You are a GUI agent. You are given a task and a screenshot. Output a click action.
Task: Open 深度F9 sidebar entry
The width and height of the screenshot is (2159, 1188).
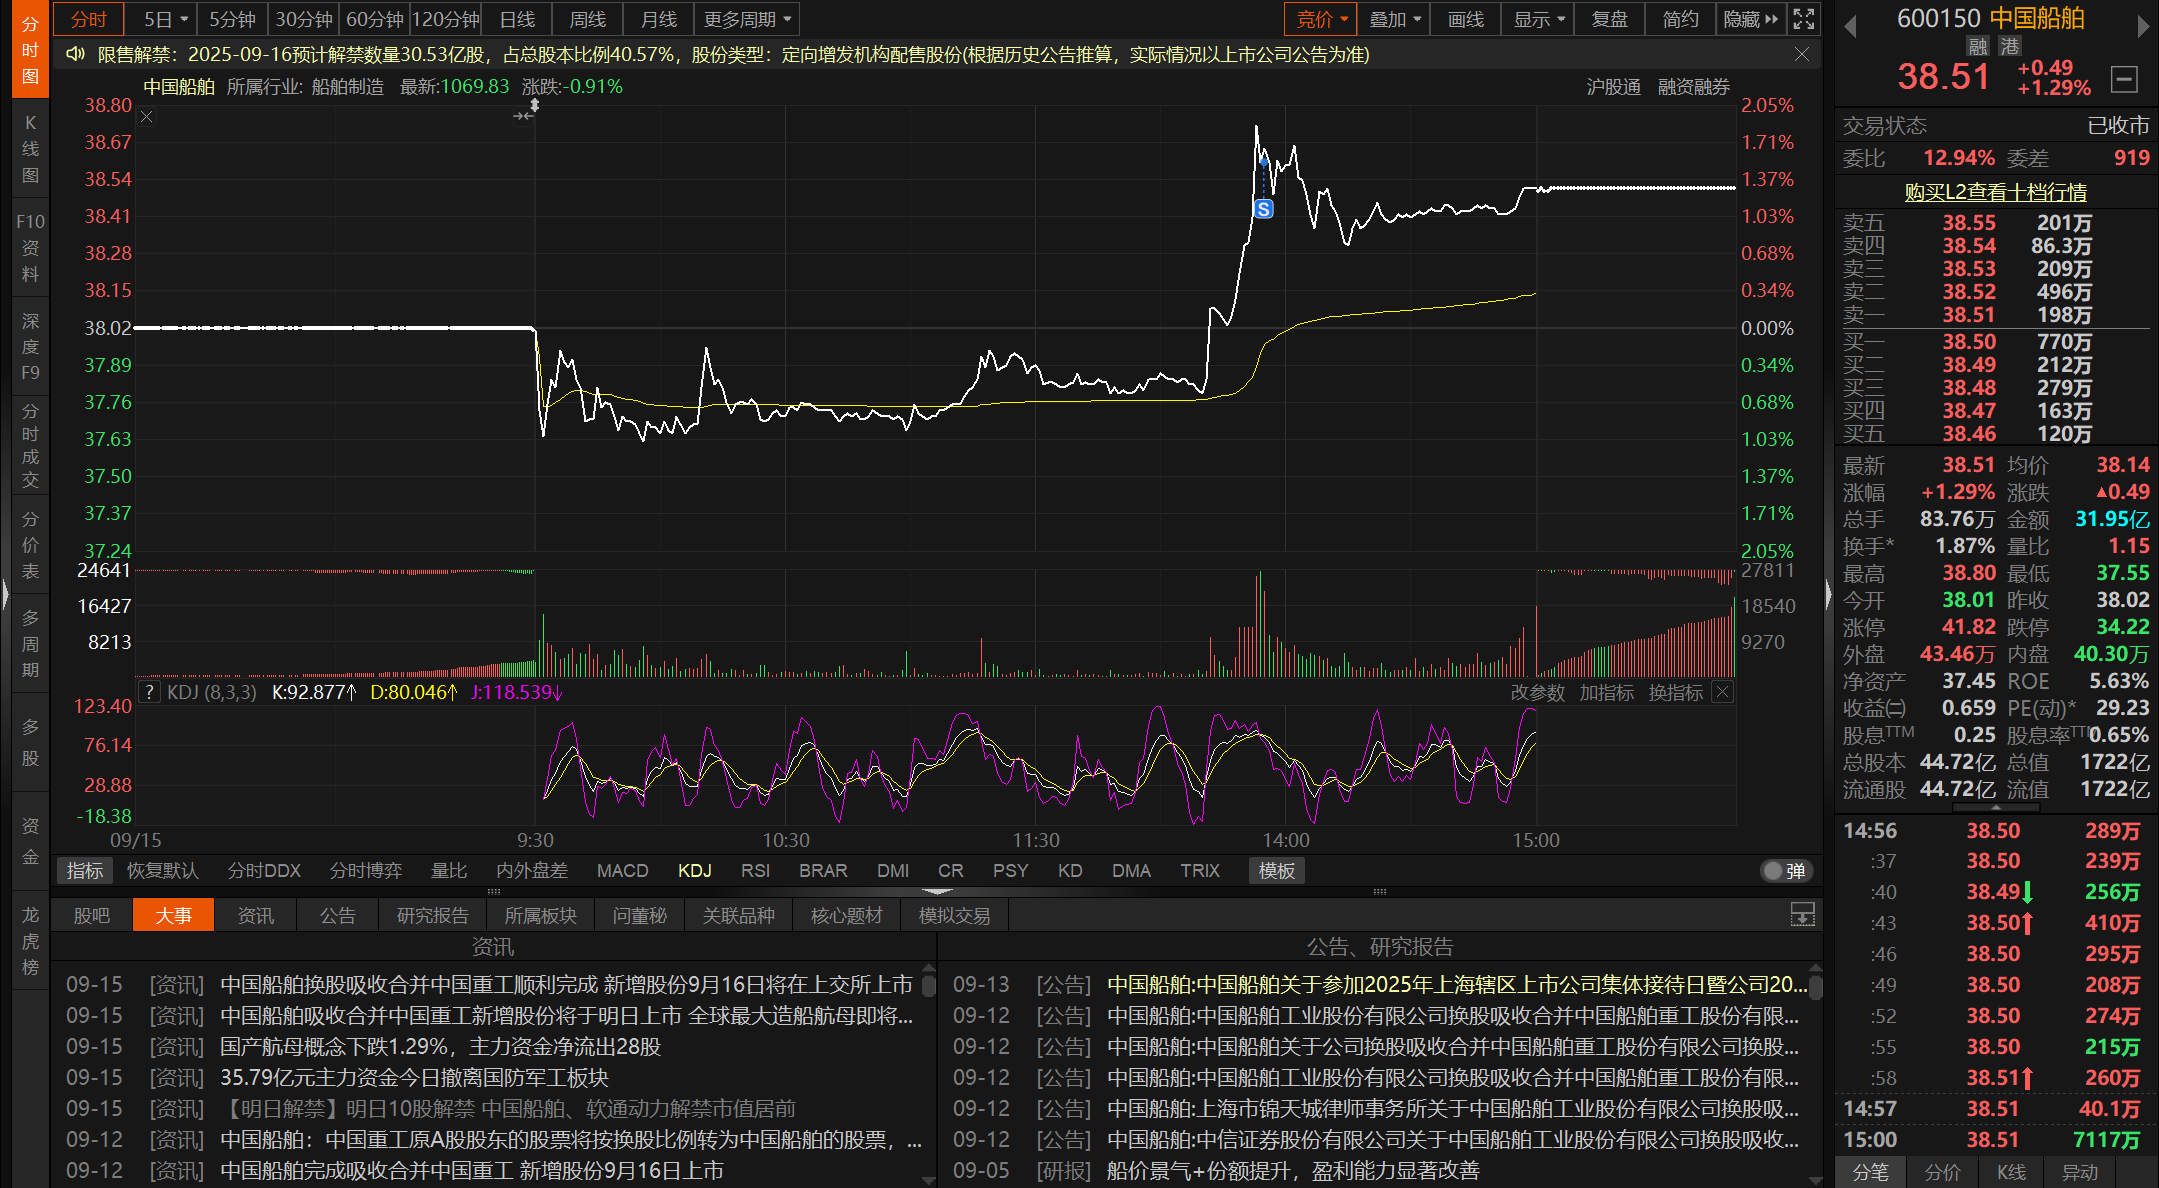(30, 347)
